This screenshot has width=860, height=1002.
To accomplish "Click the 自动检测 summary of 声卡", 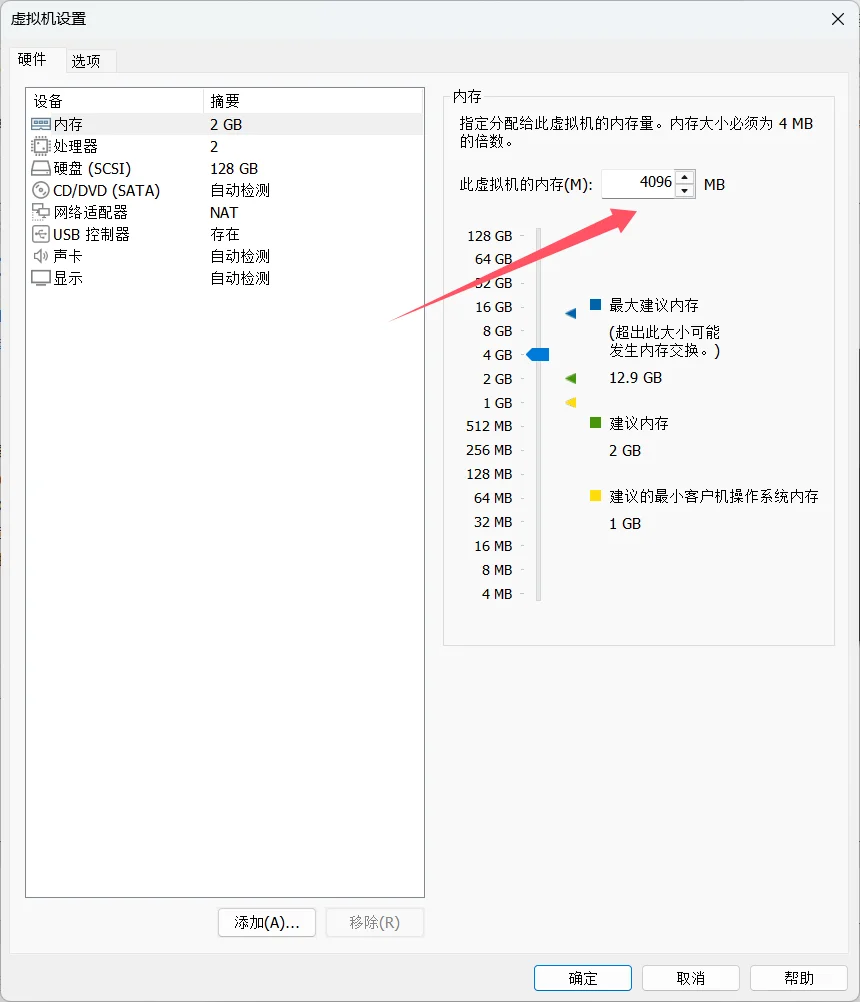I will pyautogui.click(x=240, y=256).
